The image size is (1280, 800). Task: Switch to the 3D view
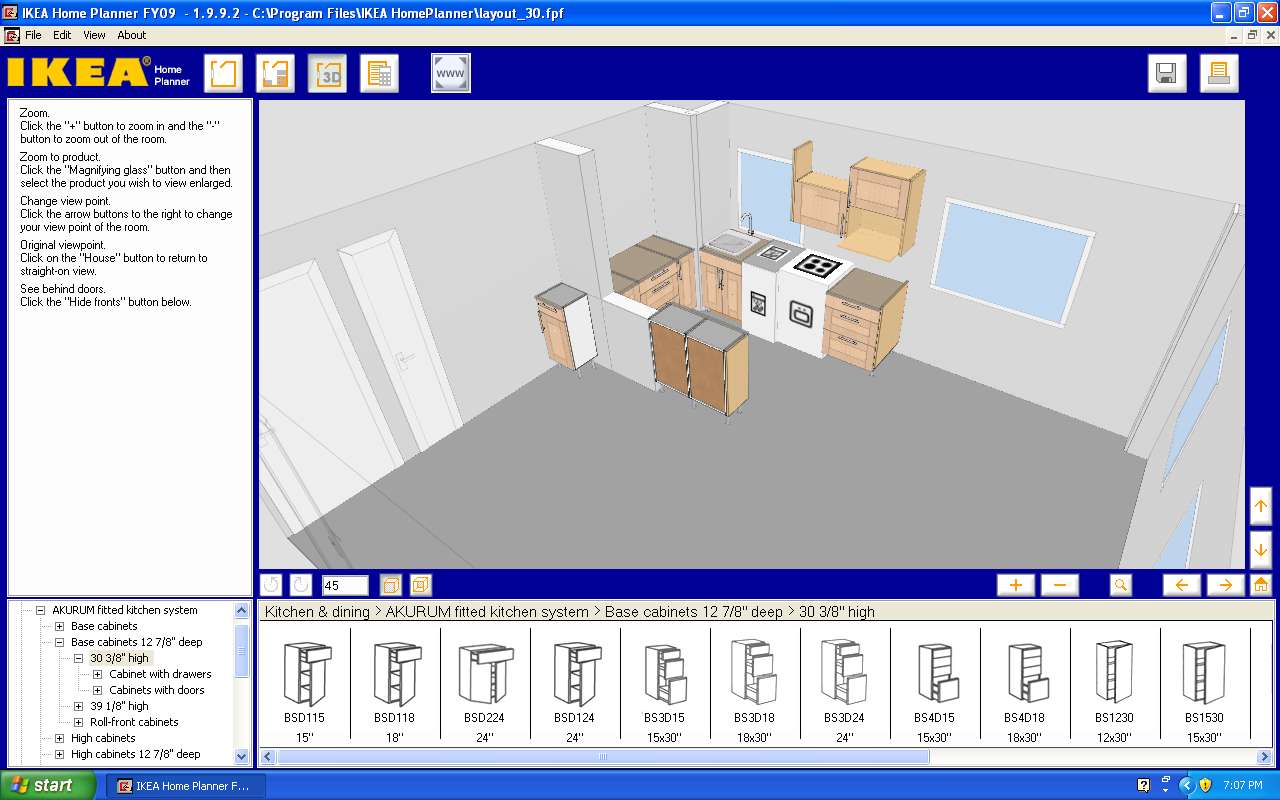coord(328,72)
